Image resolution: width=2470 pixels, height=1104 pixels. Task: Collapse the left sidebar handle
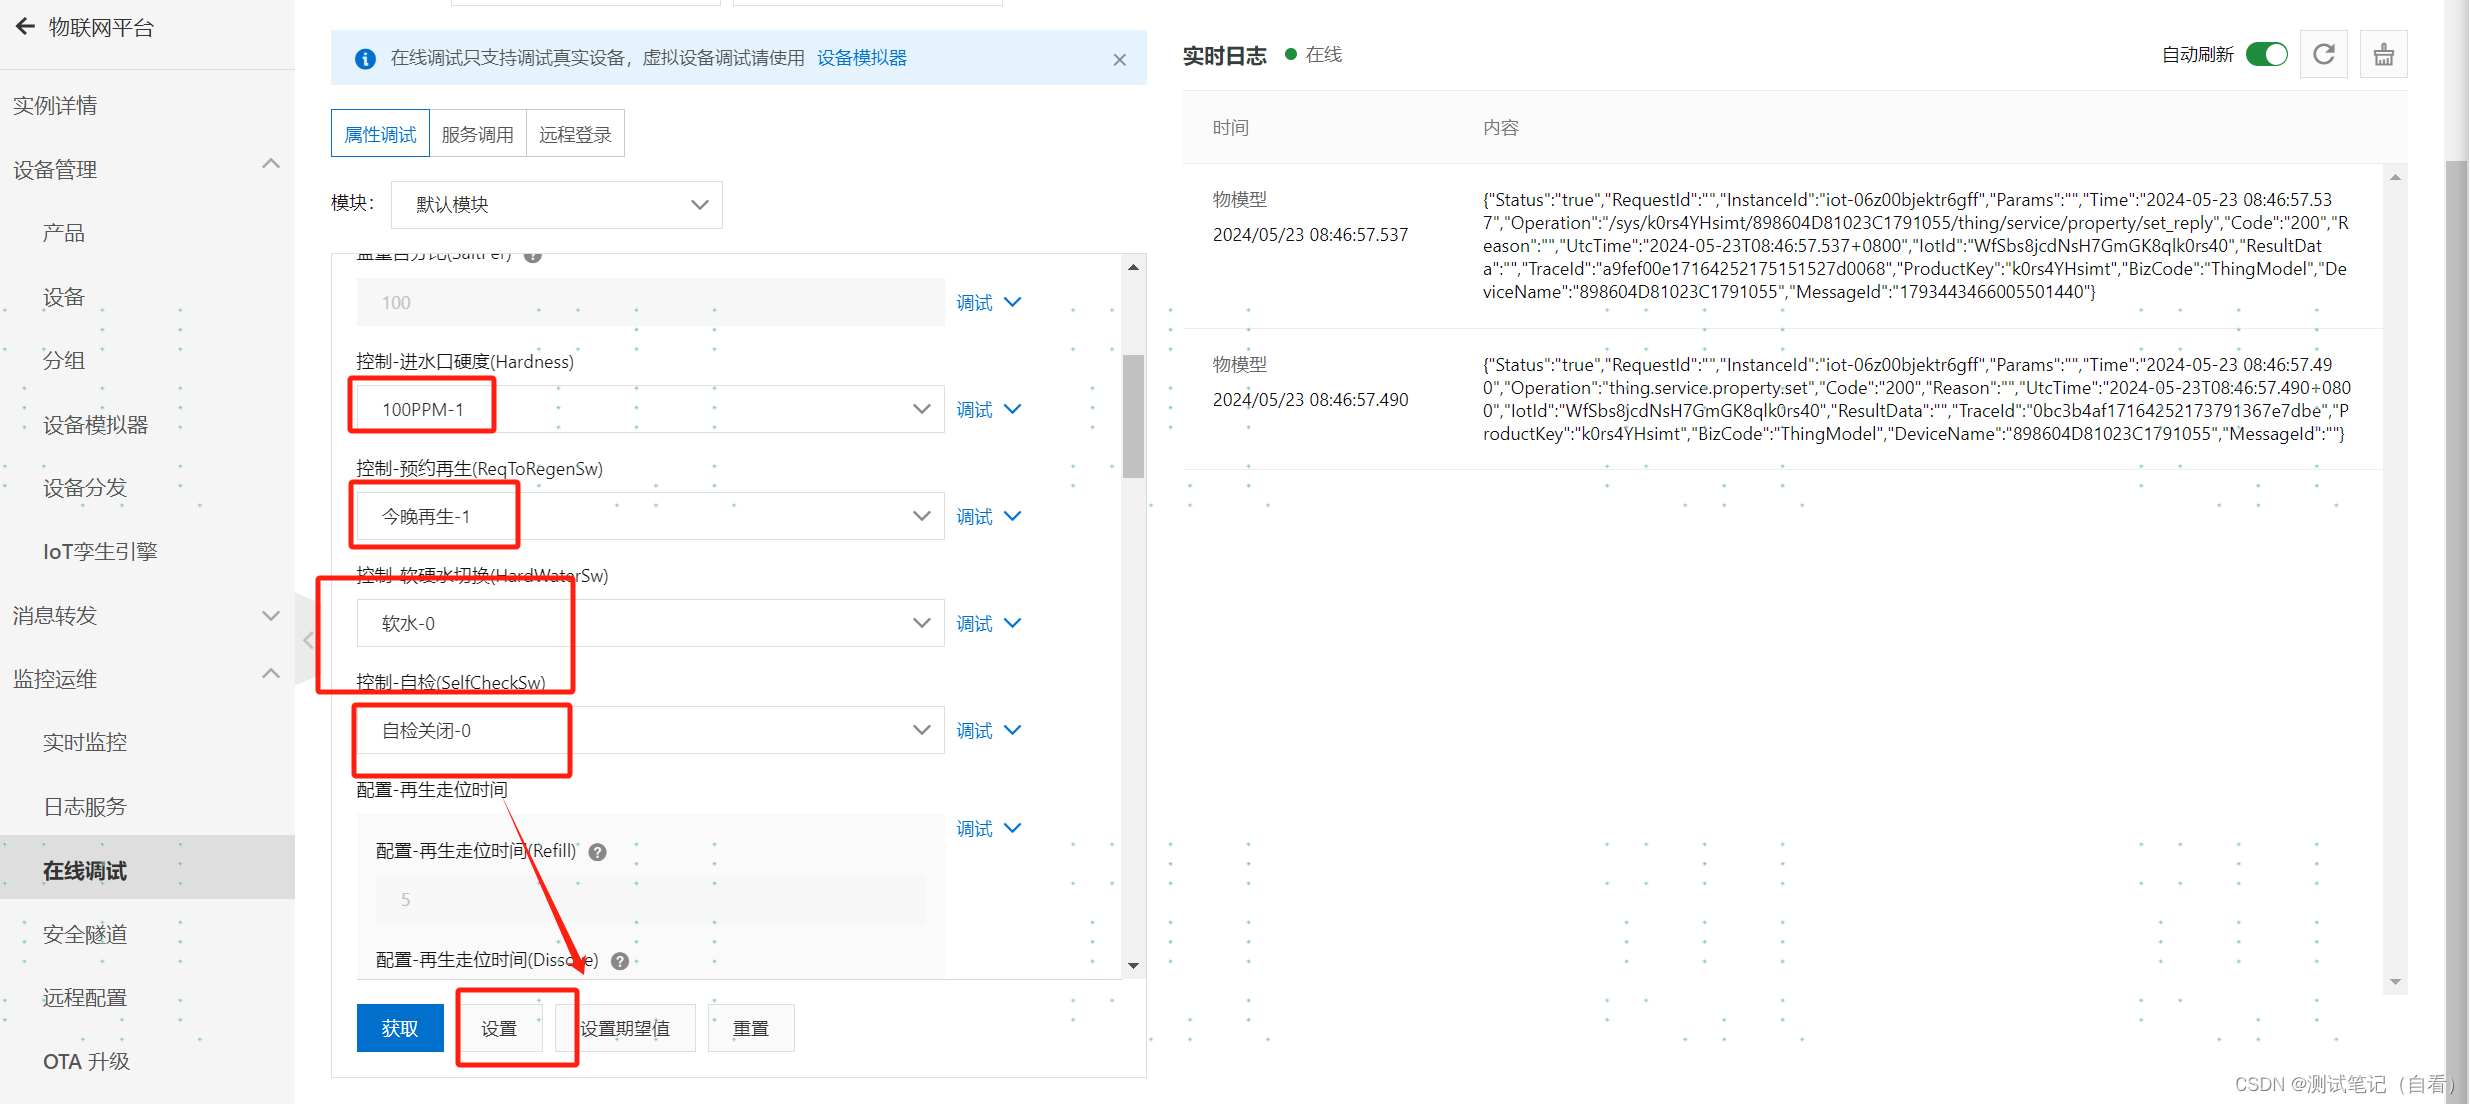coord(307,639)
